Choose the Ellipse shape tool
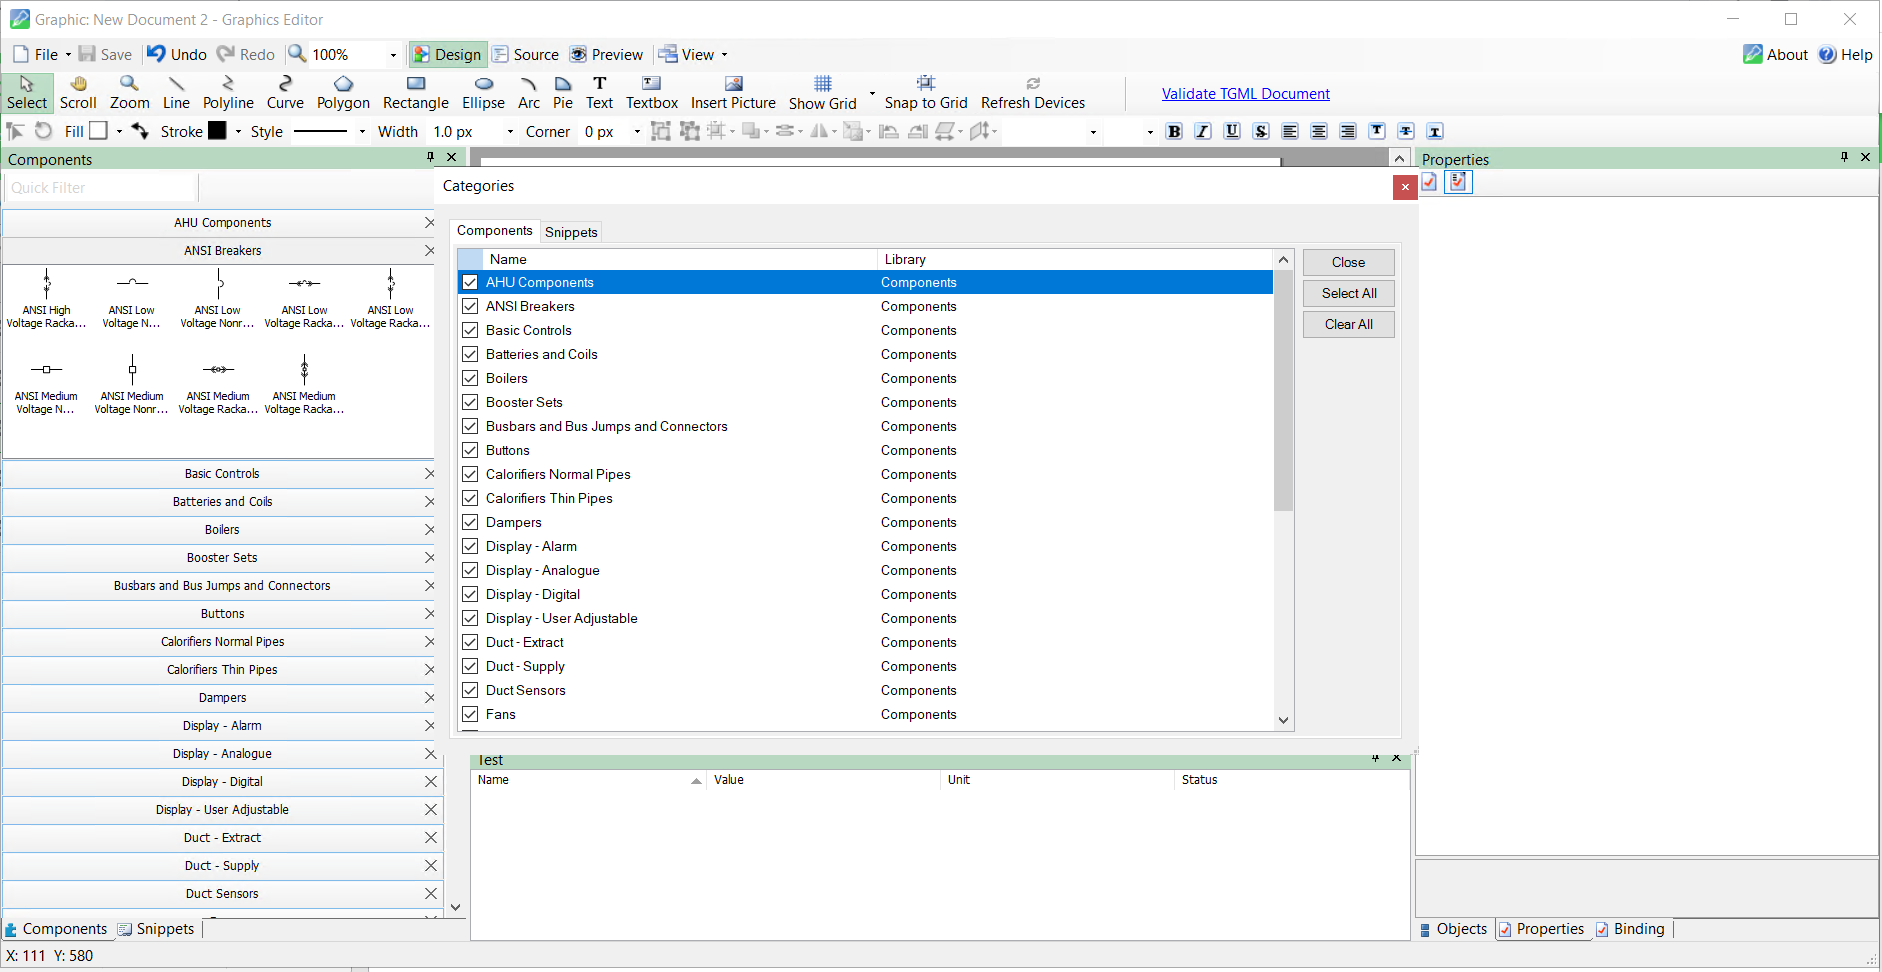Image resolution: width=1882 pixels, height=972 pixels. 483,92
